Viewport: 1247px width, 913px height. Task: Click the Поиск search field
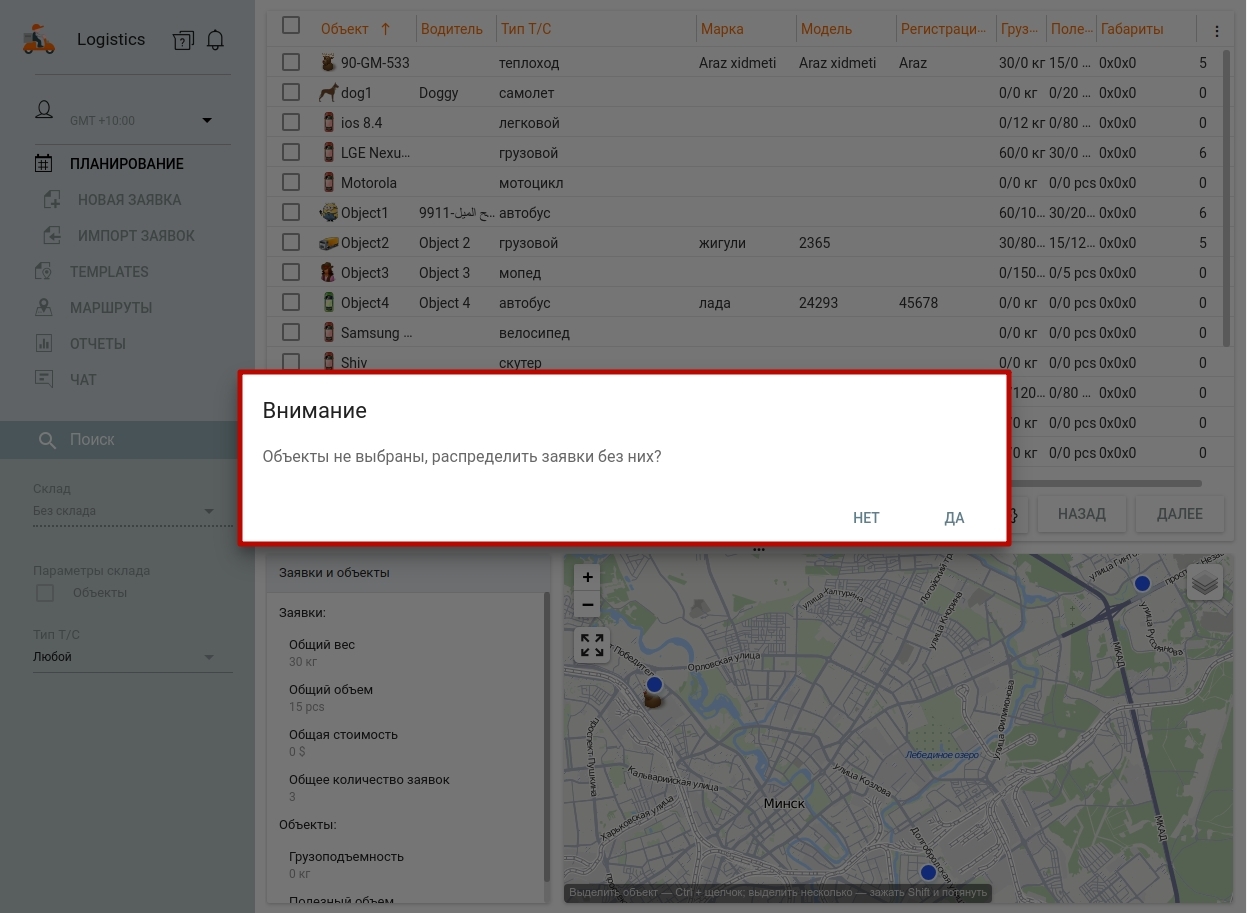(128, 440)
